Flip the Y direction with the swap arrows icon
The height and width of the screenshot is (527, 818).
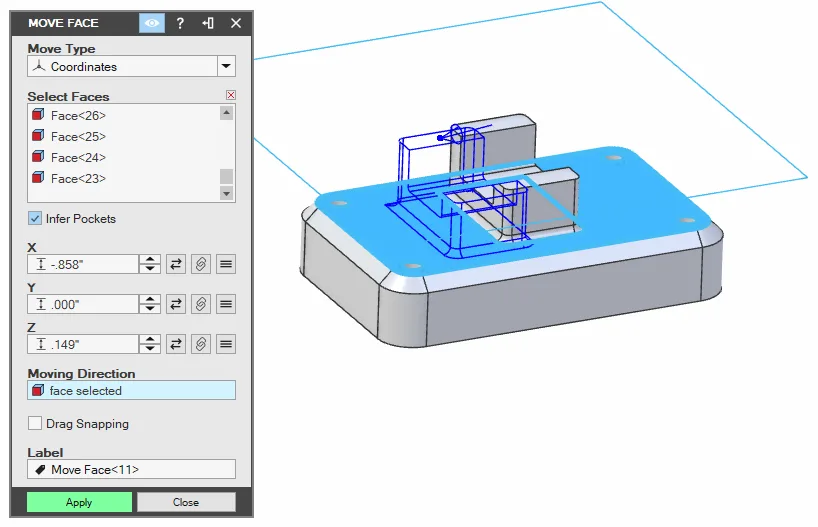click(x=176, y=304)
